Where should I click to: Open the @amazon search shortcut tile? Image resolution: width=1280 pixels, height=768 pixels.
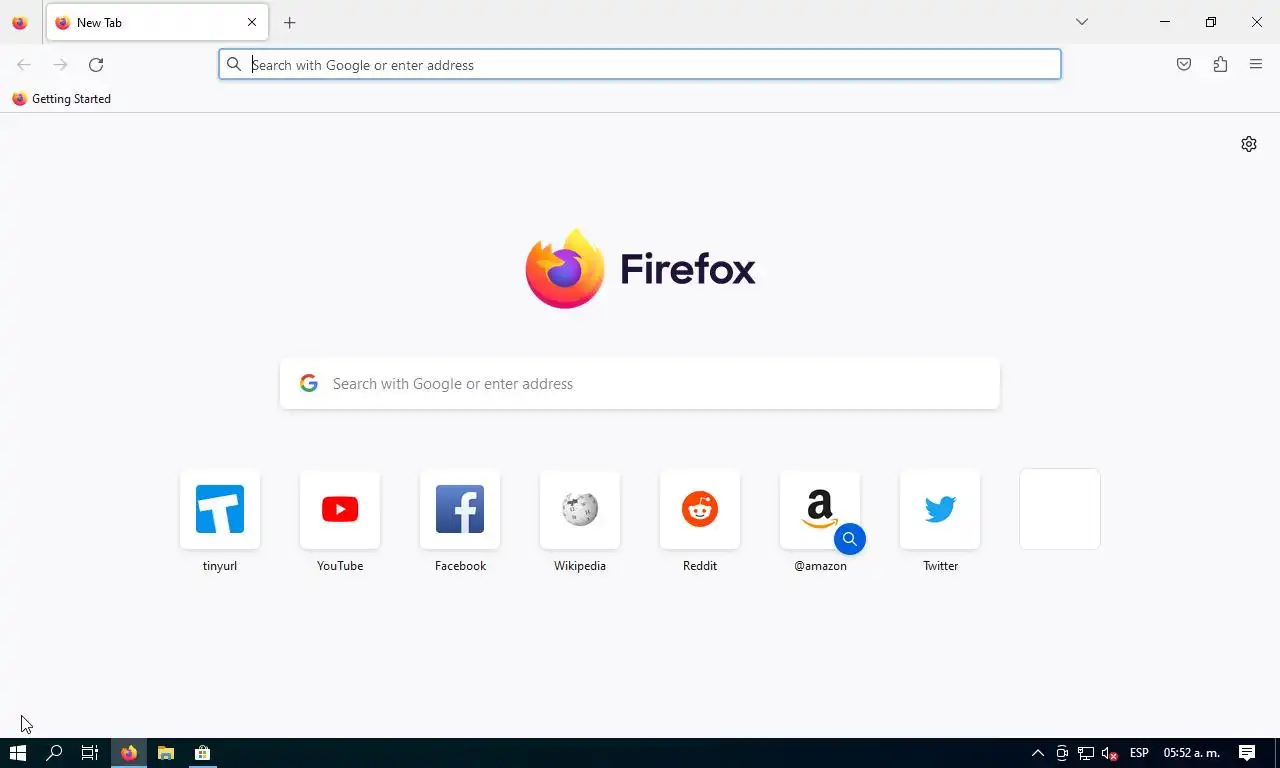click(820, 509)
